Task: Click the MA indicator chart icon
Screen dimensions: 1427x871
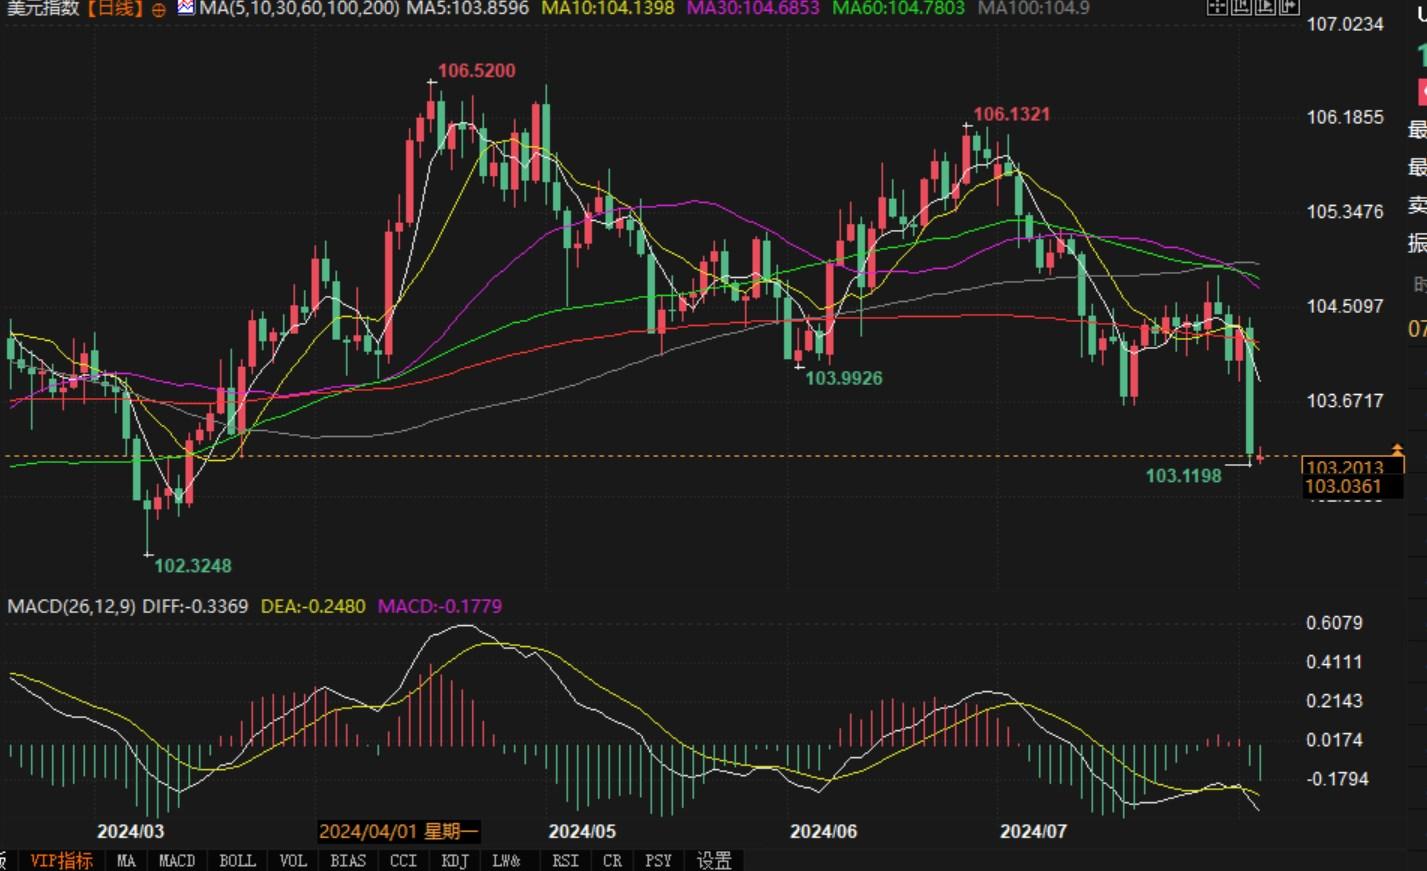Action: (186, 8)
